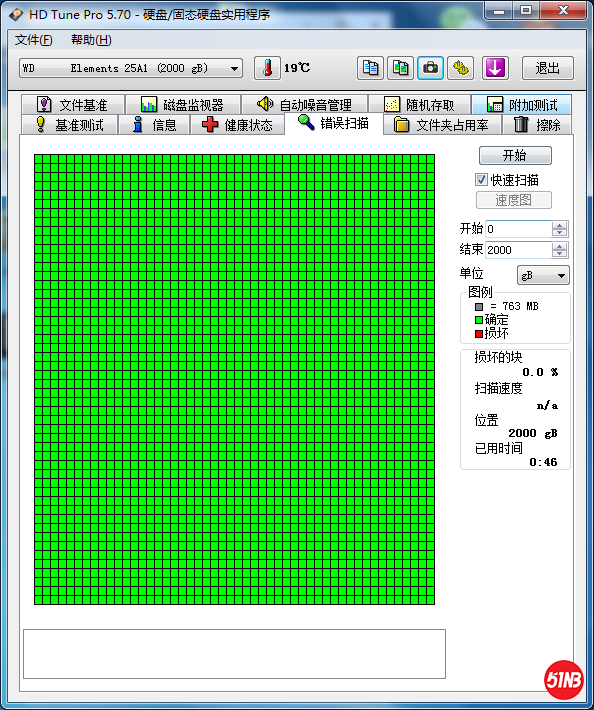Screen dimensions: 594x710
Task: Increase the 开始 value with up arrow
Action: point(560,225)
